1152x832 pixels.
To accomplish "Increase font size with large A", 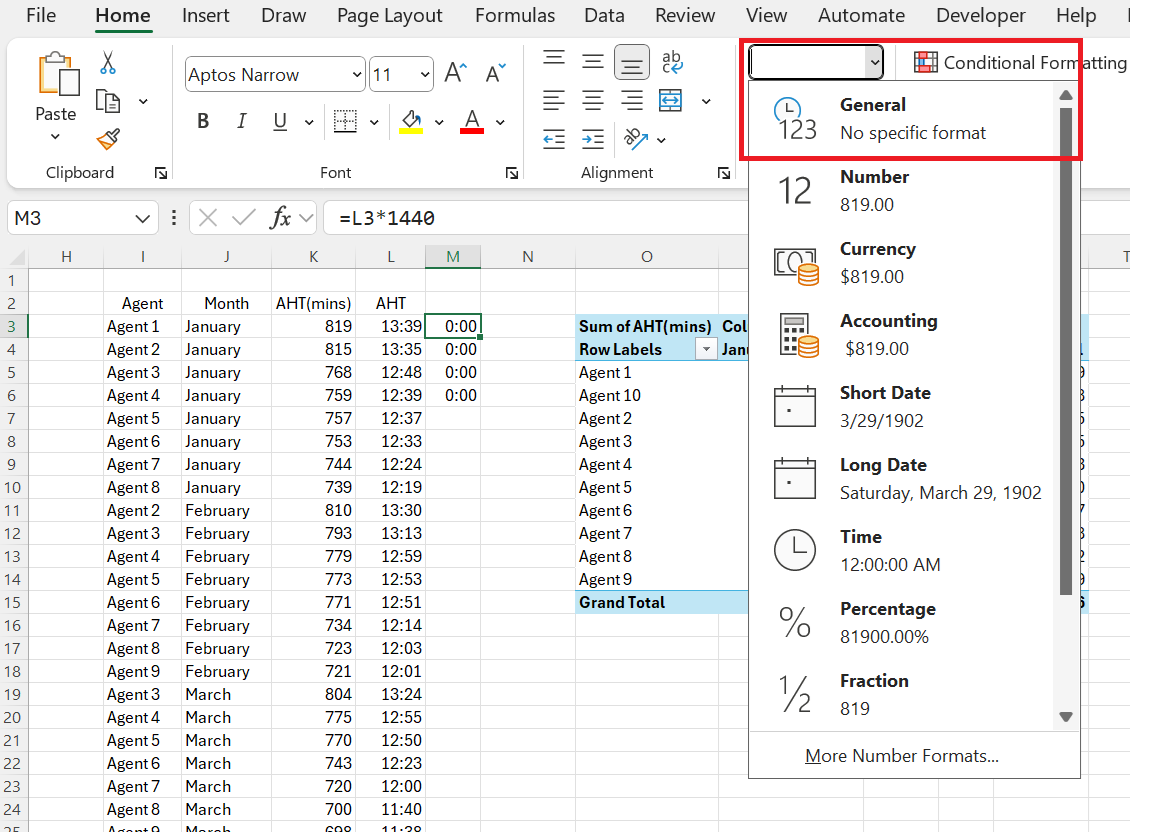I will pos(456,73).
